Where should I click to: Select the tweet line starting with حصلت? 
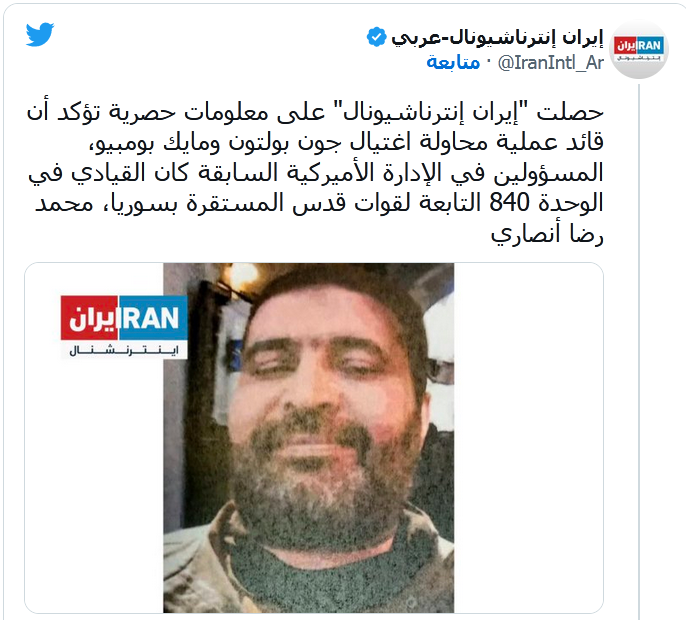click(315, 112)
